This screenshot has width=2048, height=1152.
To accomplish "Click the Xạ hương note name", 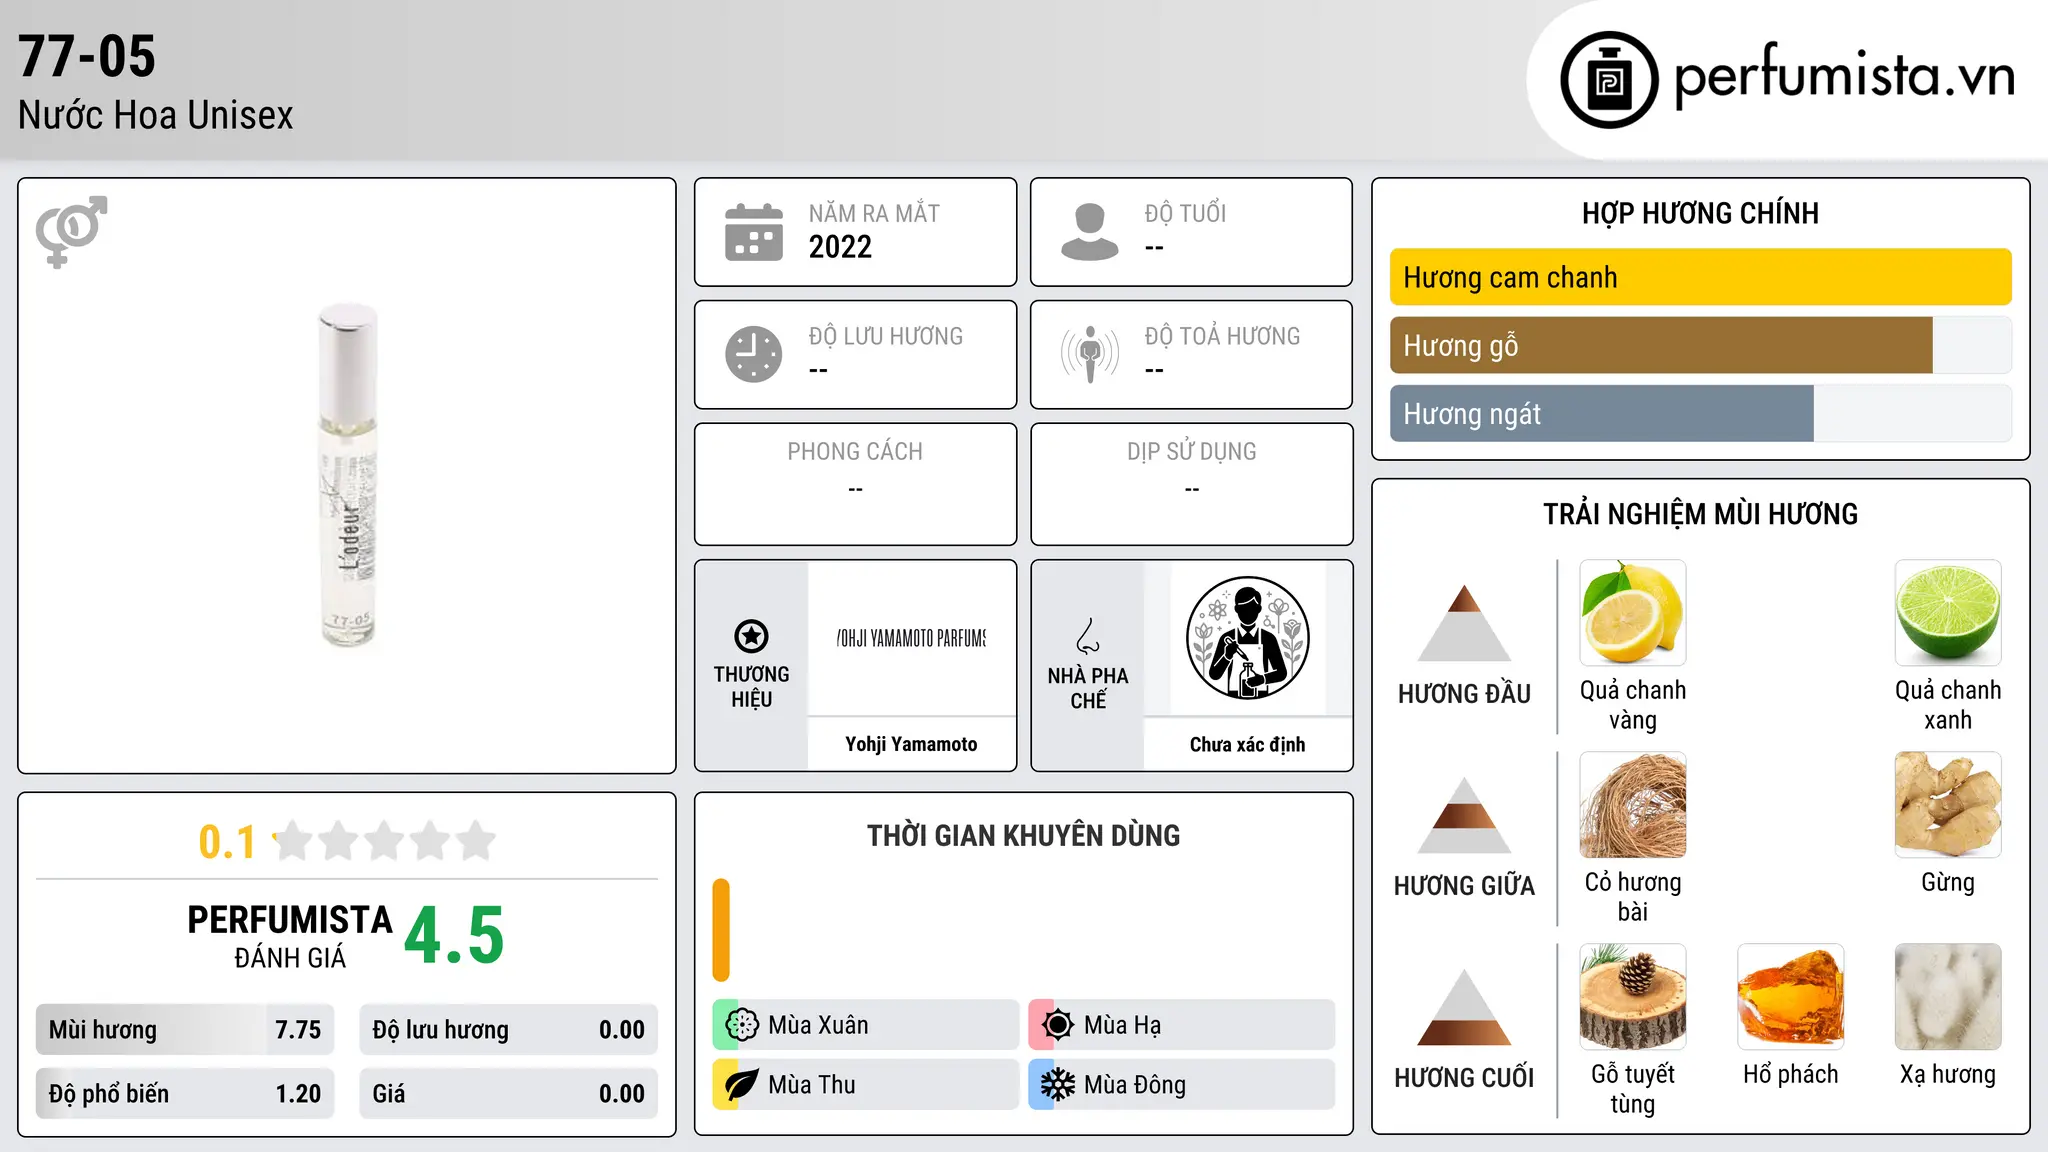I will pos(1948,1074).
